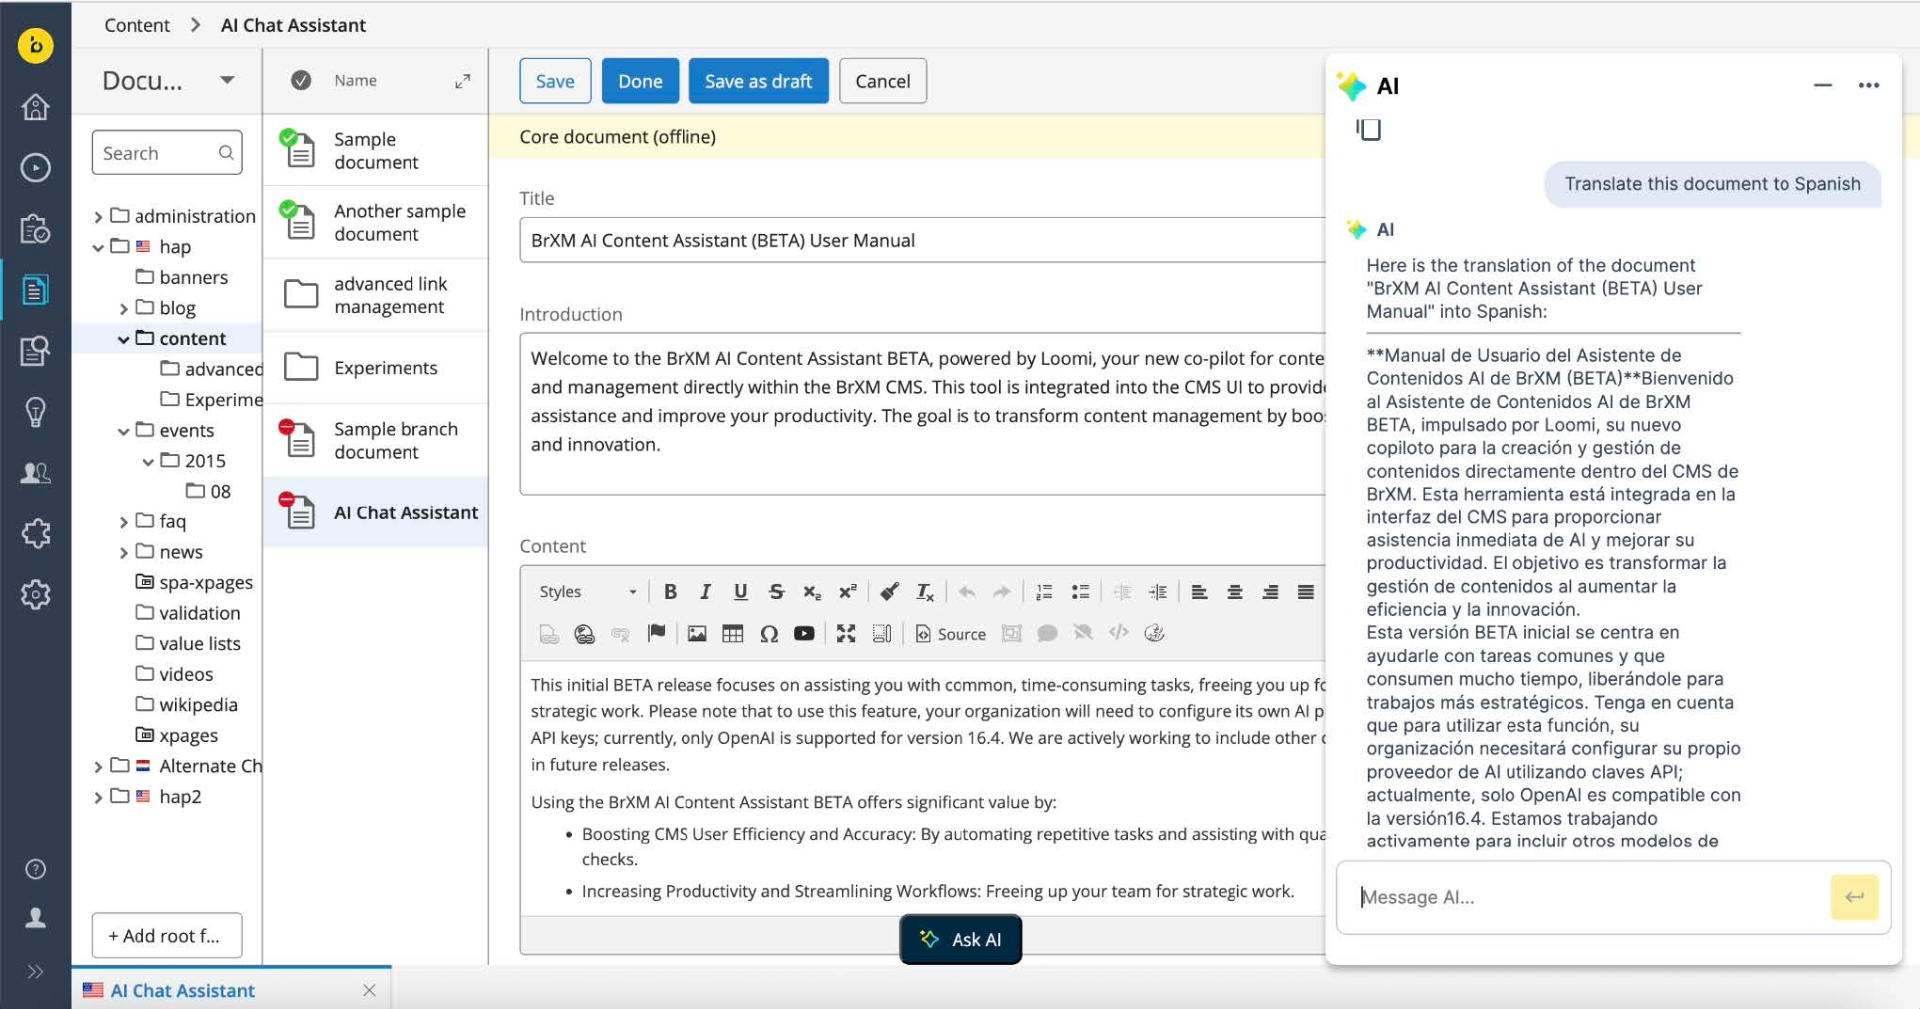
Task: Open the Styles dropdown in editor
Action: (x=587, y=592)
